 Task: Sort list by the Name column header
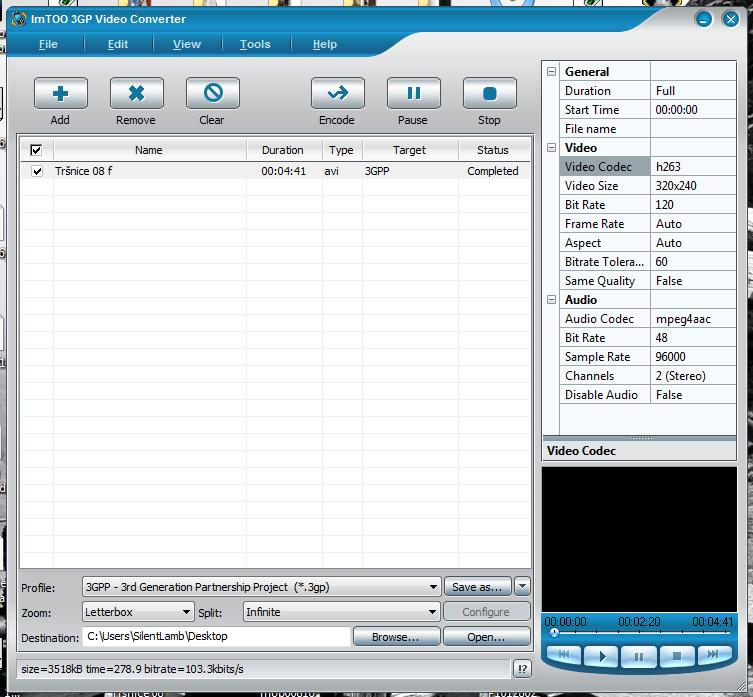click(x=149, y=150)
